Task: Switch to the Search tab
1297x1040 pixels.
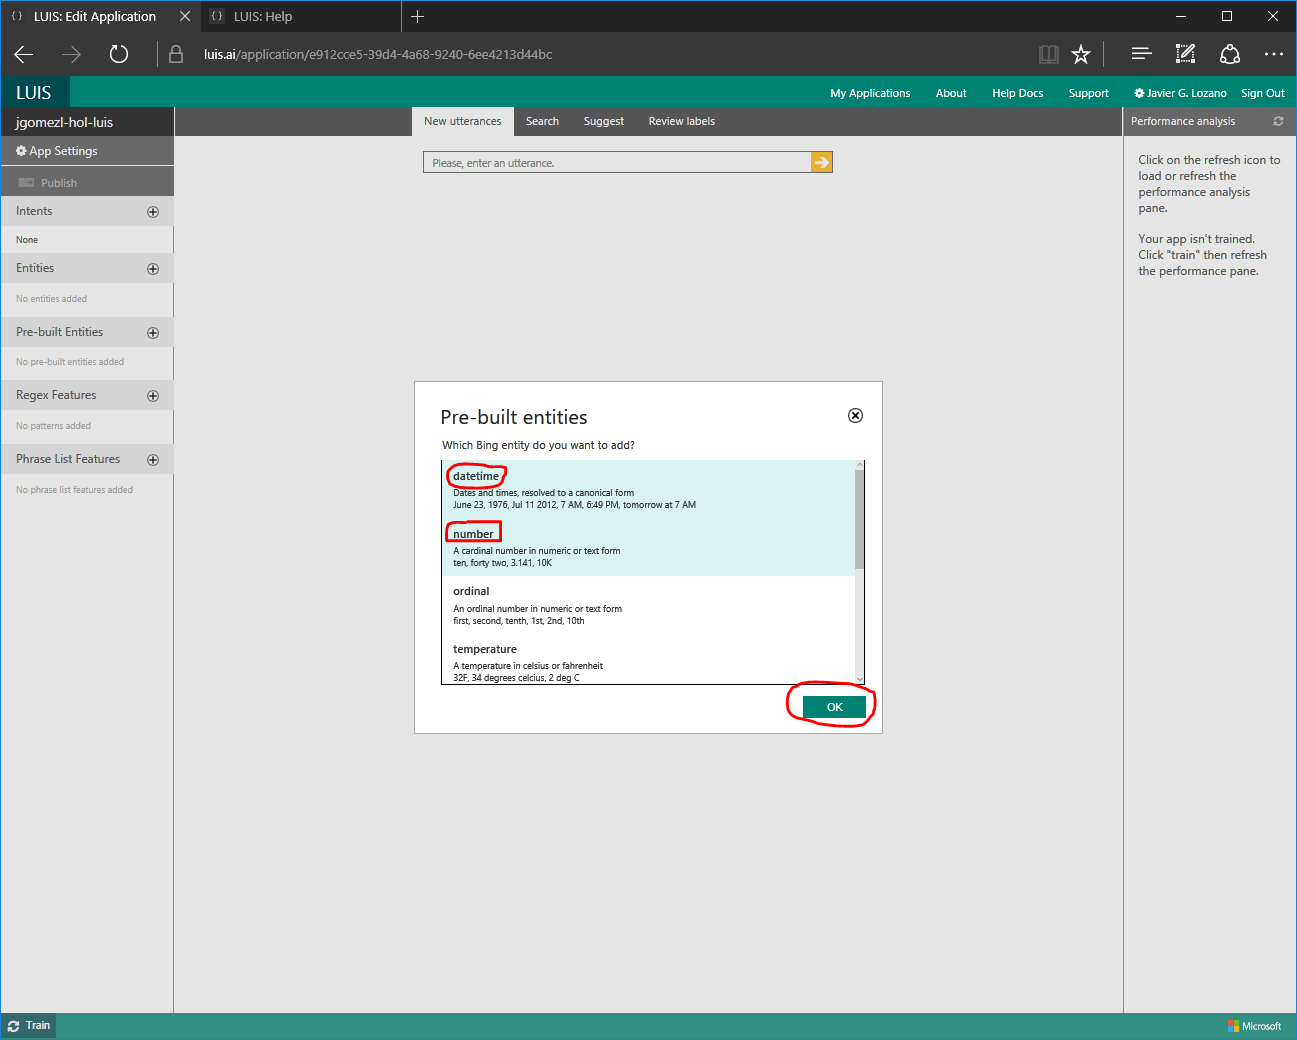Action: (543, 121)
